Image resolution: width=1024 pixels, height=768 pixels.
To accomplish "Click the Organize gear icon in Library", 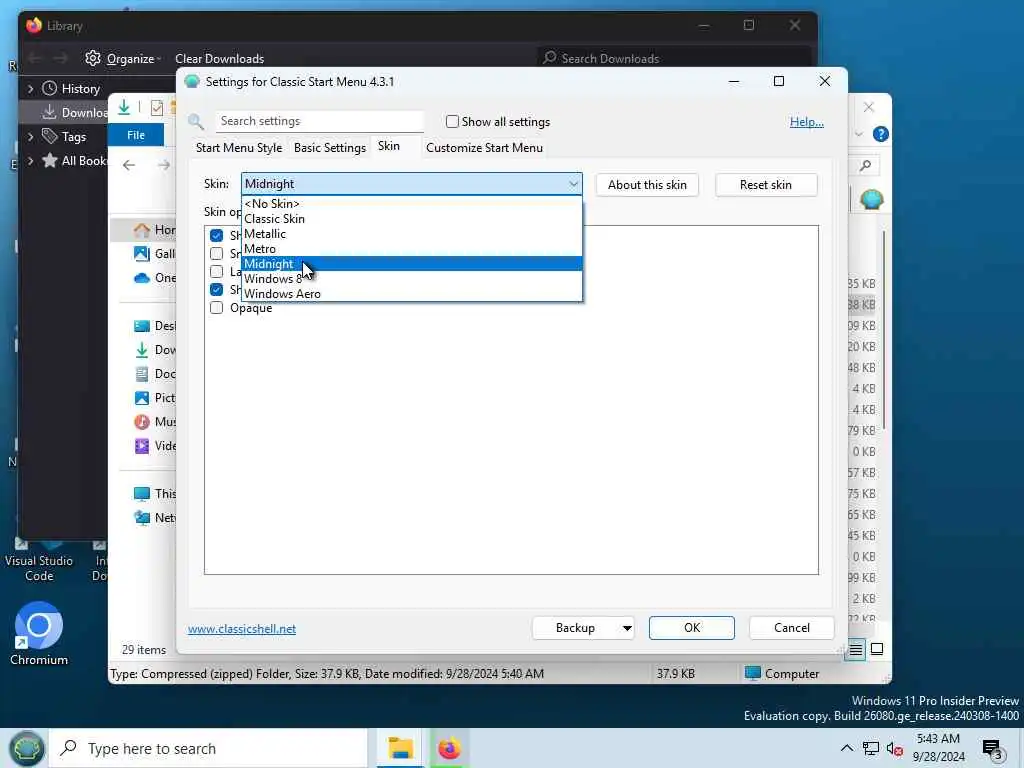I will (x=93, y=58).
